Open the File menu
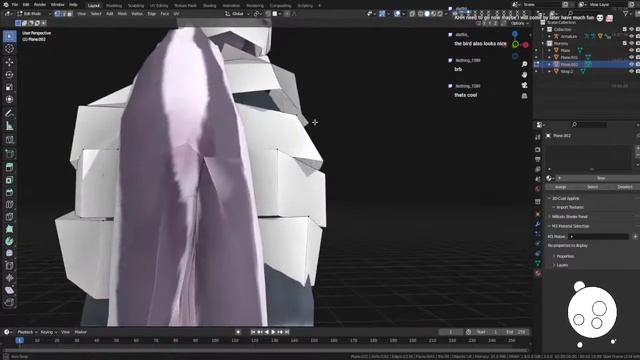 pyautogui.click(x=15, y=4)
